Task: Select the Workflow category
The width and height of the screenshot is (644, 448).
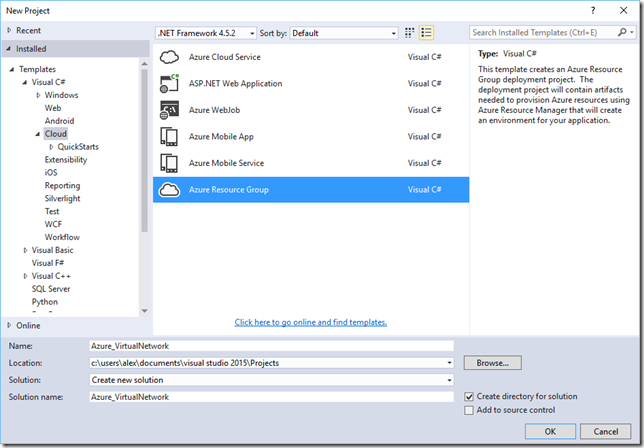Action: (x=62, y=237)
